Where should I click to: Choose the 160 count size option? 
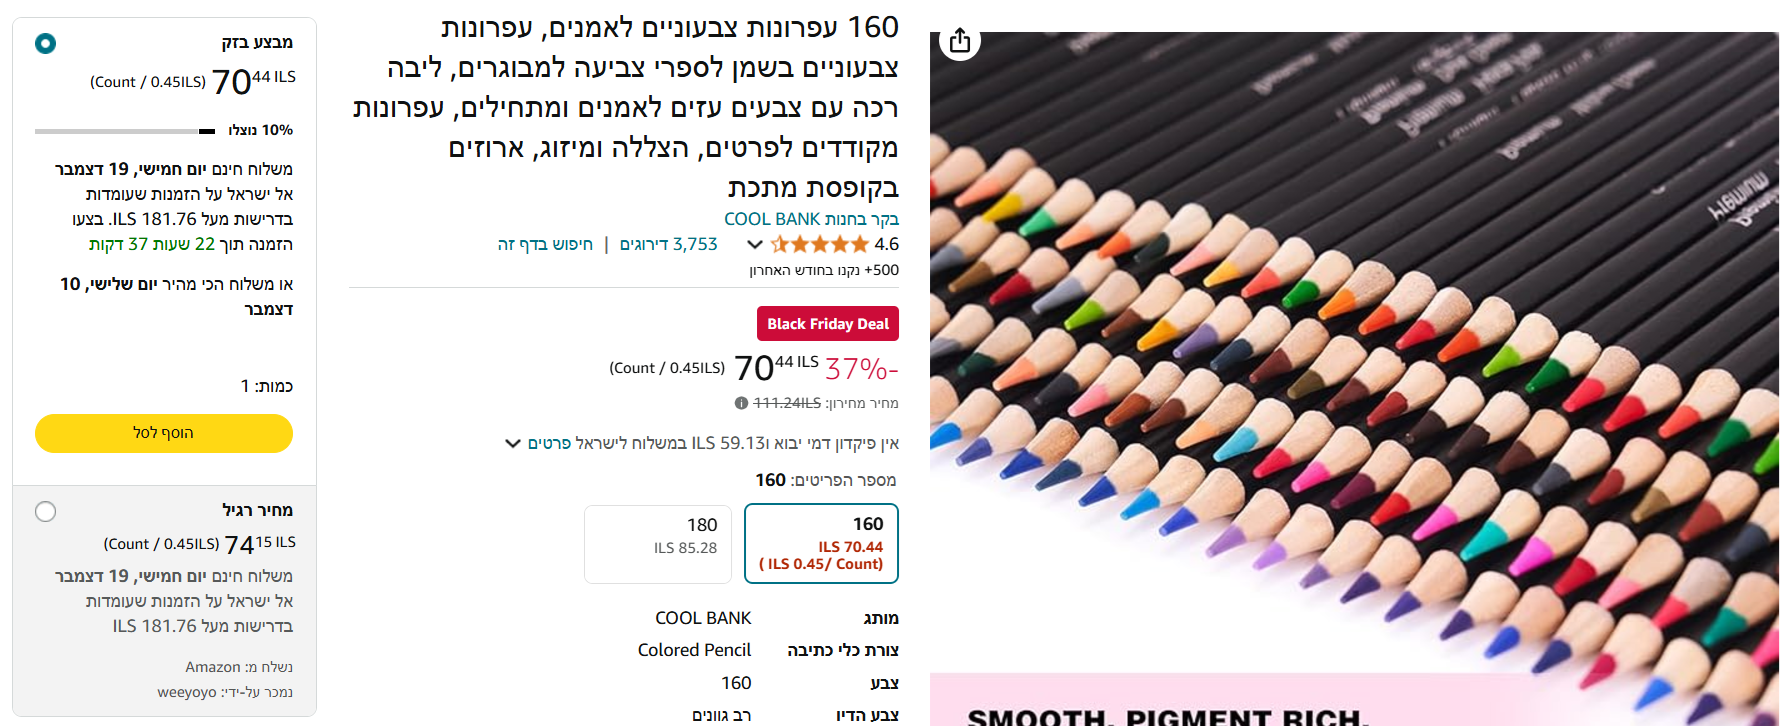[822, 543]
